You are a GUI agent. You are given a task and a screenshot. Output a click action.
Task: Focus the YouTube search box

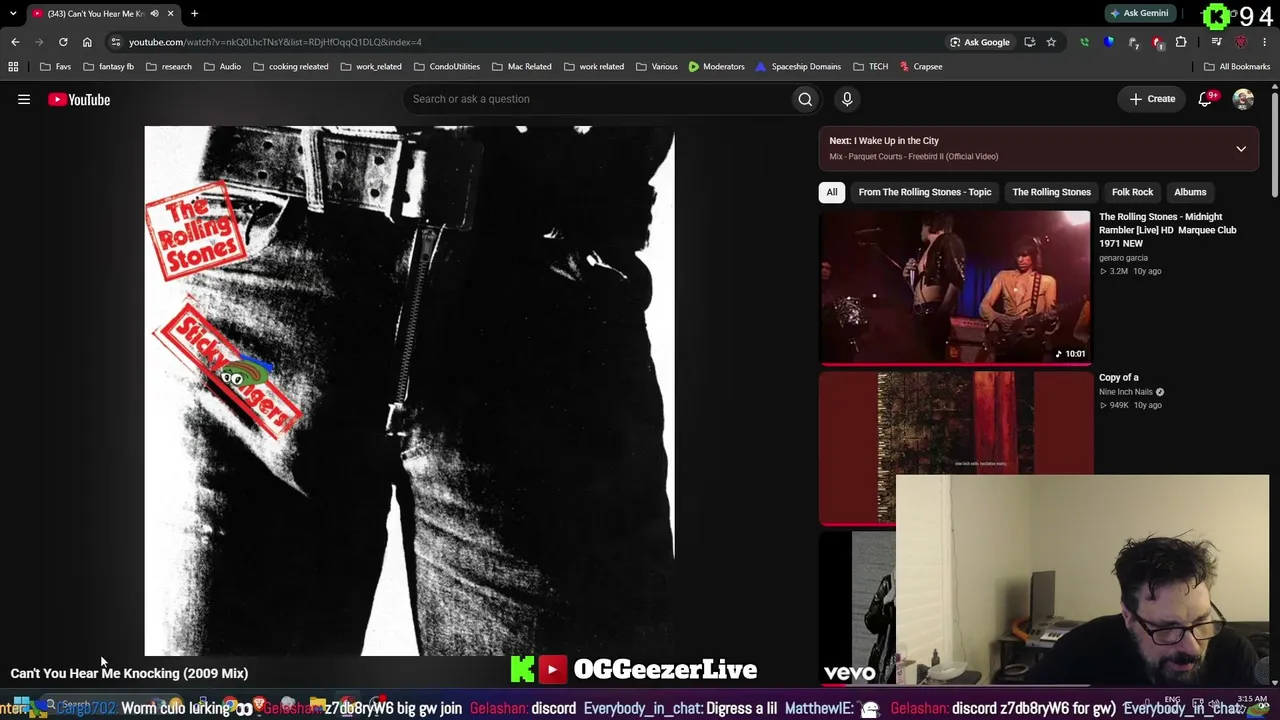click(596, 99)
